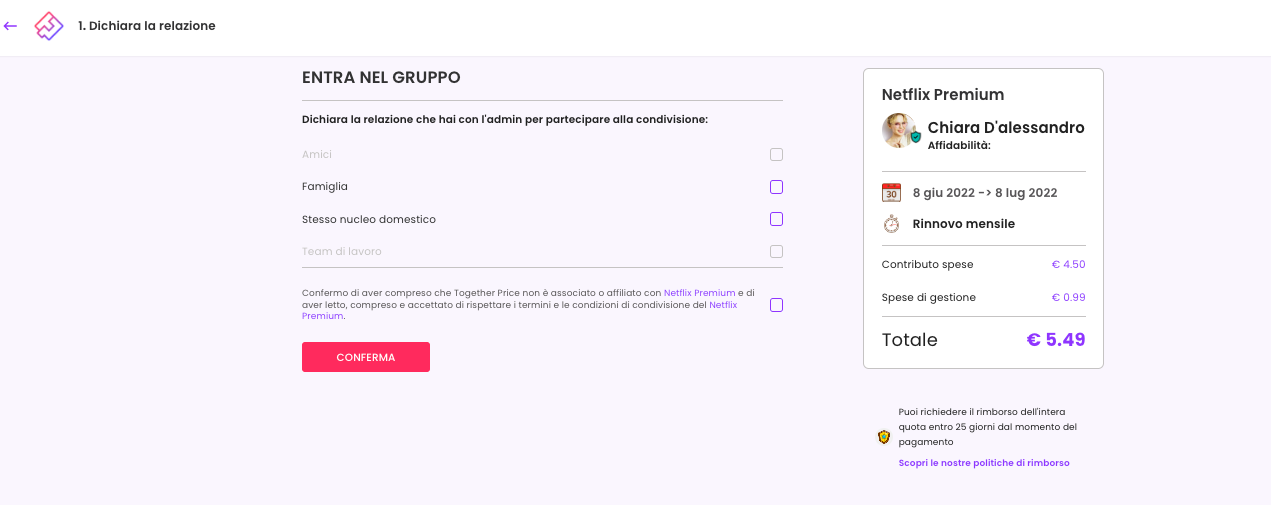
Task: Click the calendar icon beside dates
Action: point(891,193)
